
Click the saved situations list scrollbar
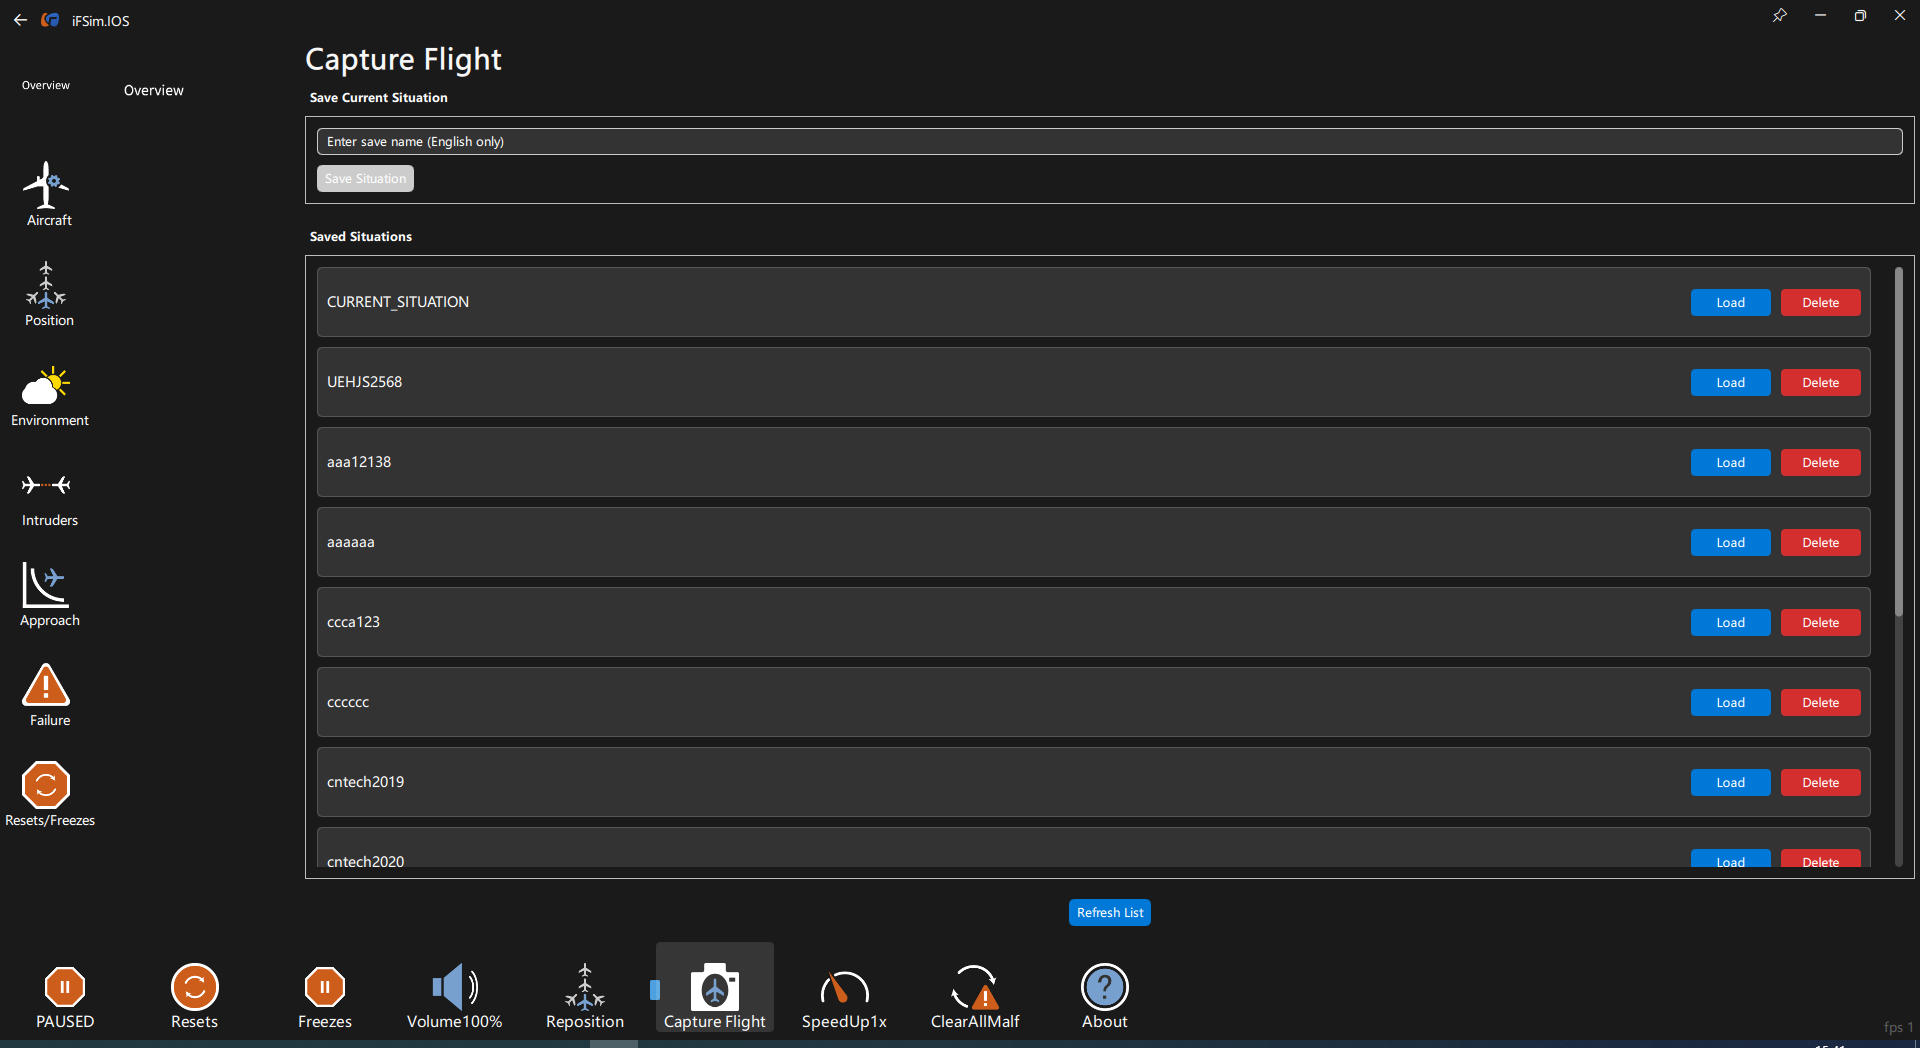(x=1898, y=442)
